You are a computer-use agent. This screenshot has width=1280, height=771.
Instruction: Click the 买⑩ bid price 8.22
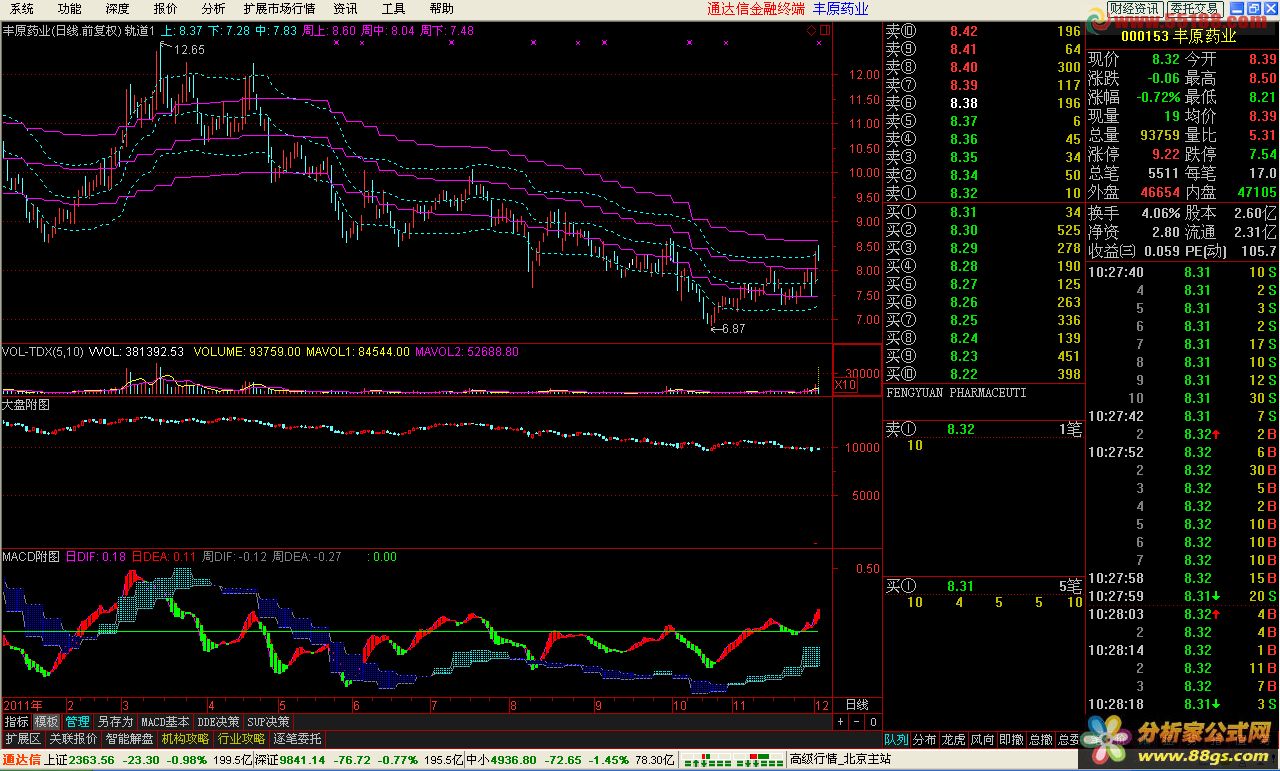[964, 374]
